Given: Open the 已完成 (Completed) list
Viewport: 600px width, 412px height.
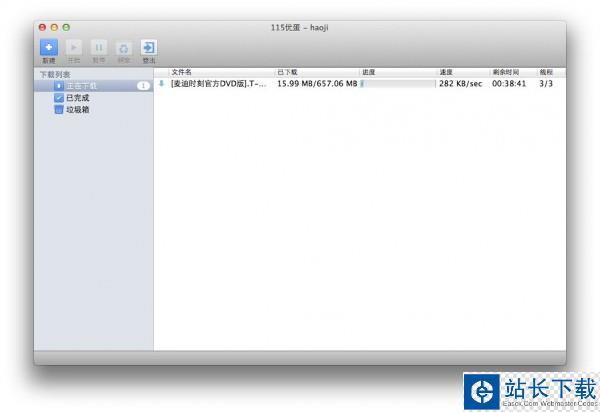Looking at the screenshot, I should (78, 98).
